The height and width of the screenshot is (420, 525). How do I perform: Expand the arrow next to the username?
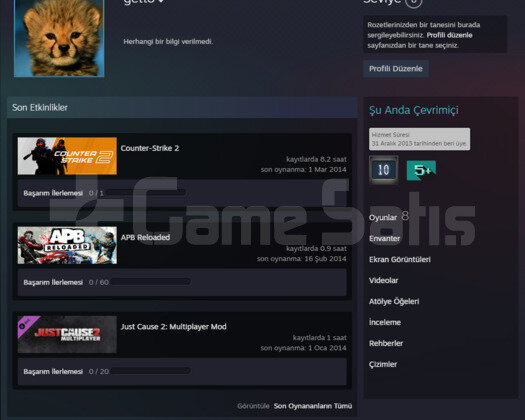[161, 2]
